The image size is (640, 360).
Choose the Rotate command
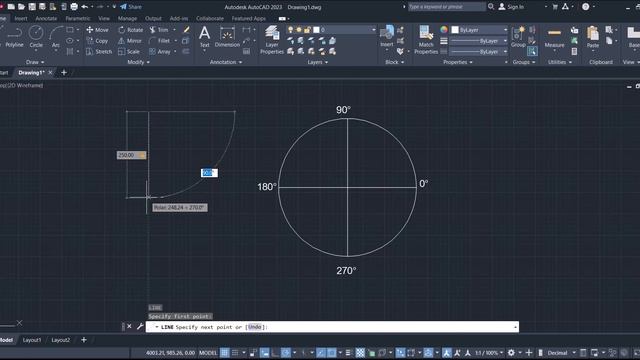131,30
